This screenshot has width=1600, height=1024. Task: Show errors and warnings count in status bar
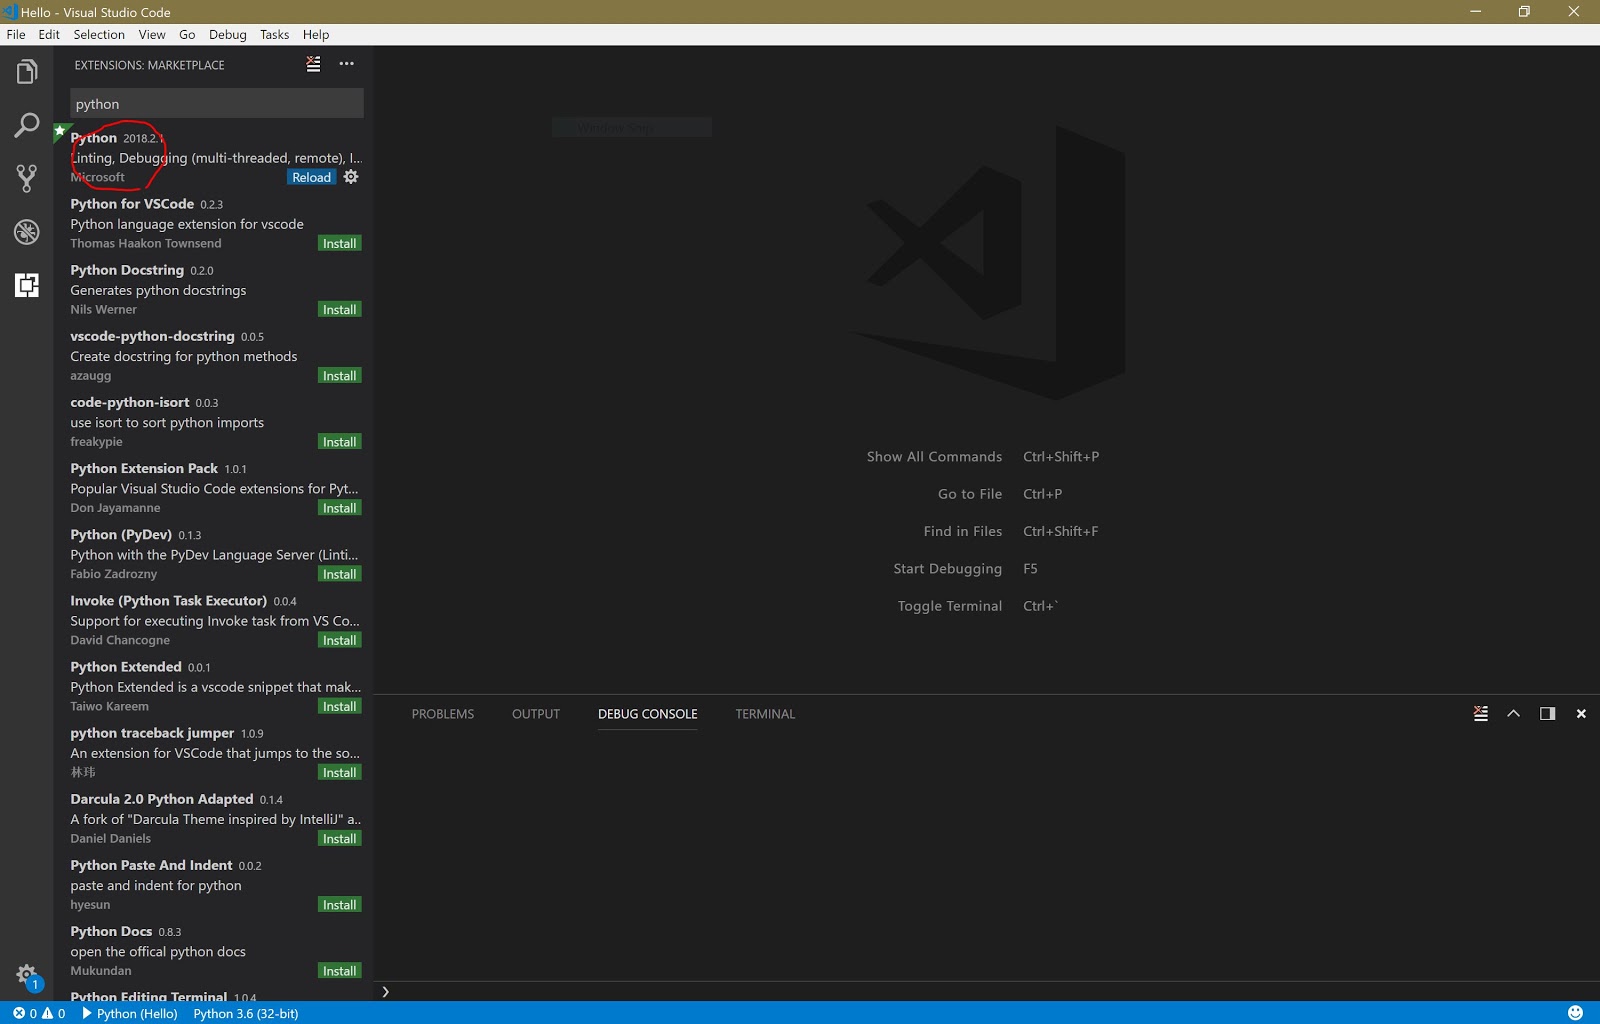[x=39, y=1013]
